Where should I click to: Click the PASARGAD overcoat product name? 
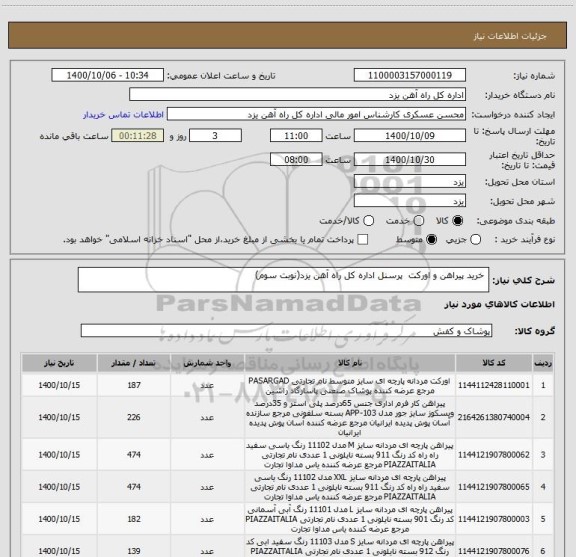pyautogui.click(x=349, y=385)
